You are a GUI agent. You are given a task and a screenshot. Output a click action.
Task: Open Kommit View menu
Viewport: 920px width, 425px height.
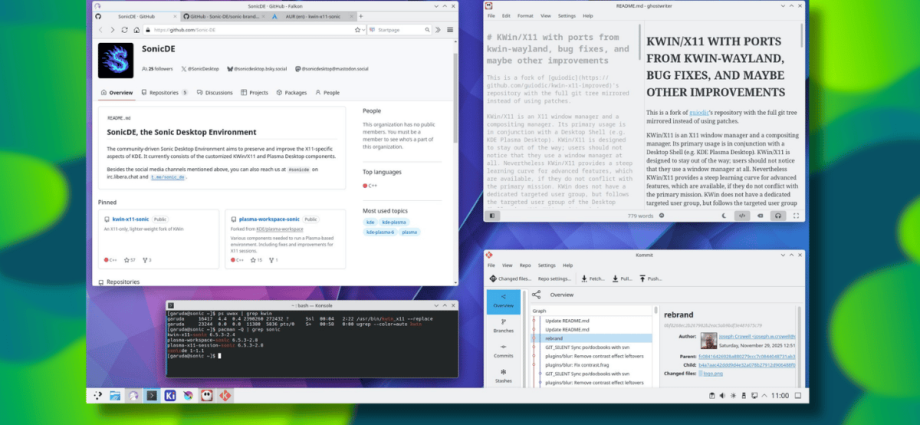pyautogui.click(x=507, y=265)
